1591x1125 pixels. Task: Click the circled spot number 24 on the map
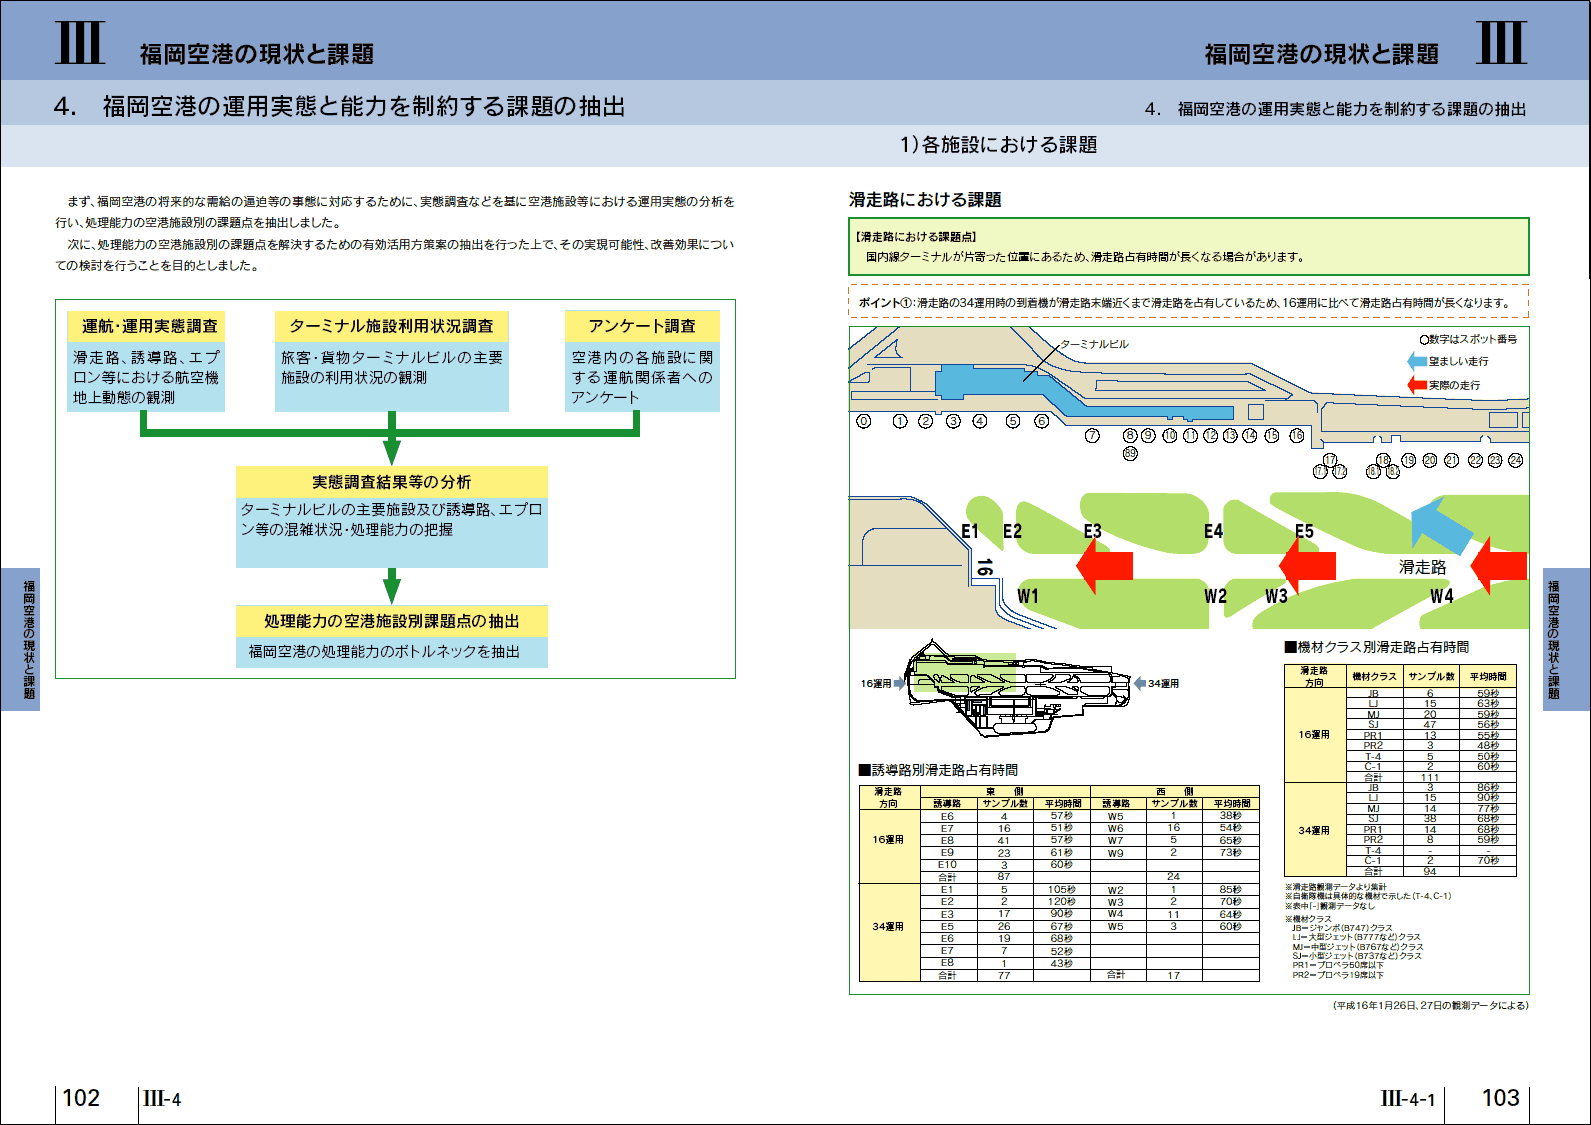tap(1515, 460)
